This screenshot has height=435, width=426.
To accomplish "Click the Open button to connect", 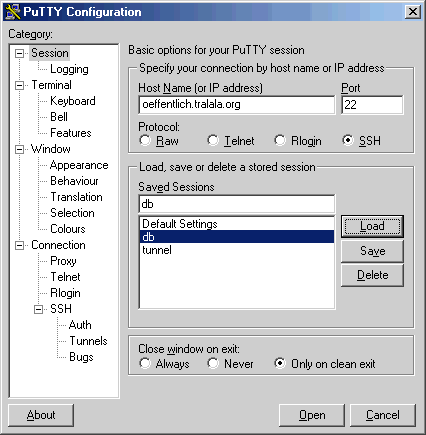I will point(312,415).
